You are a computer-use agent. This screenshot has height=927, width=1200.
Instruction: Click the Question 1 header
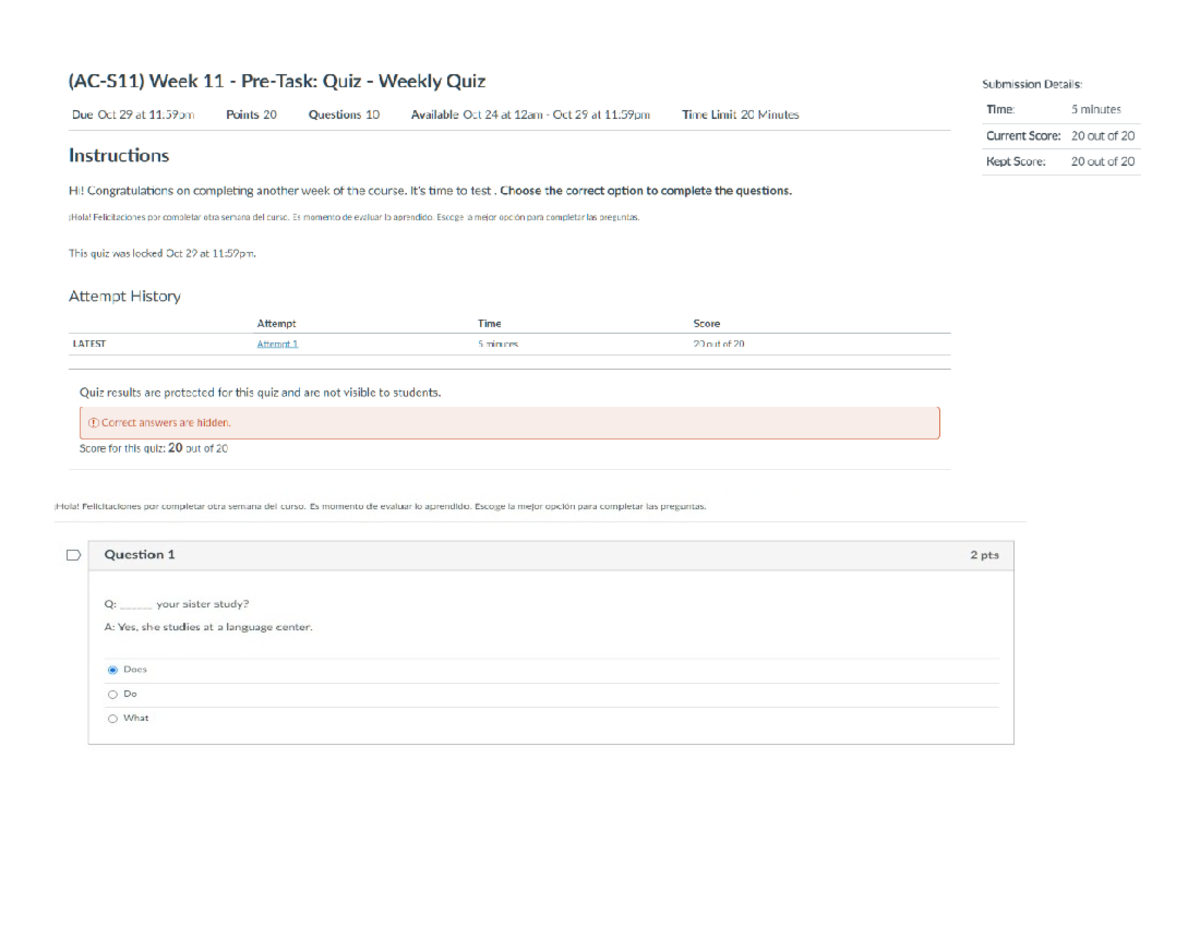pos(139,555)
